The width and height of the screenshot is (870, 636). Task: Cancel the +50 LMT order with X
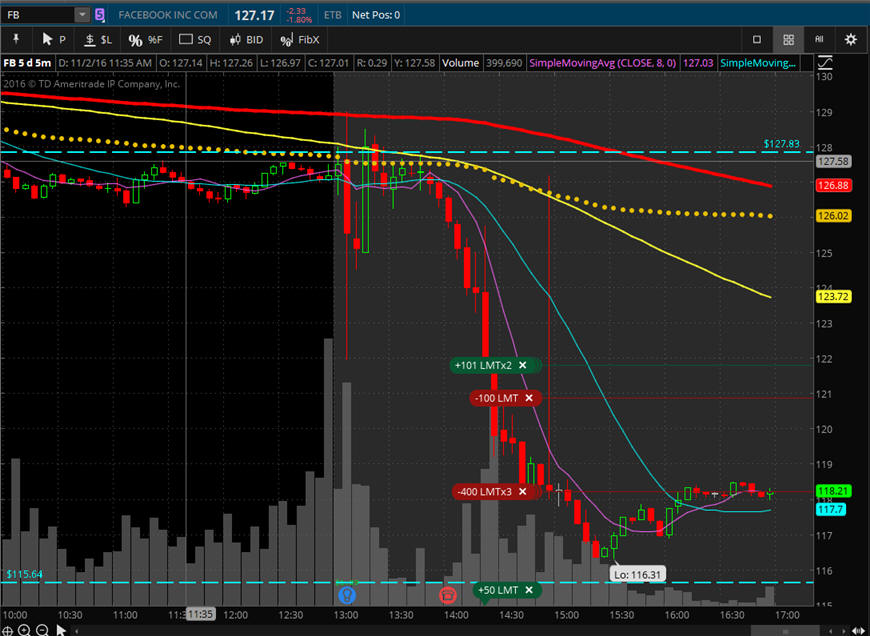pos(529,590)
